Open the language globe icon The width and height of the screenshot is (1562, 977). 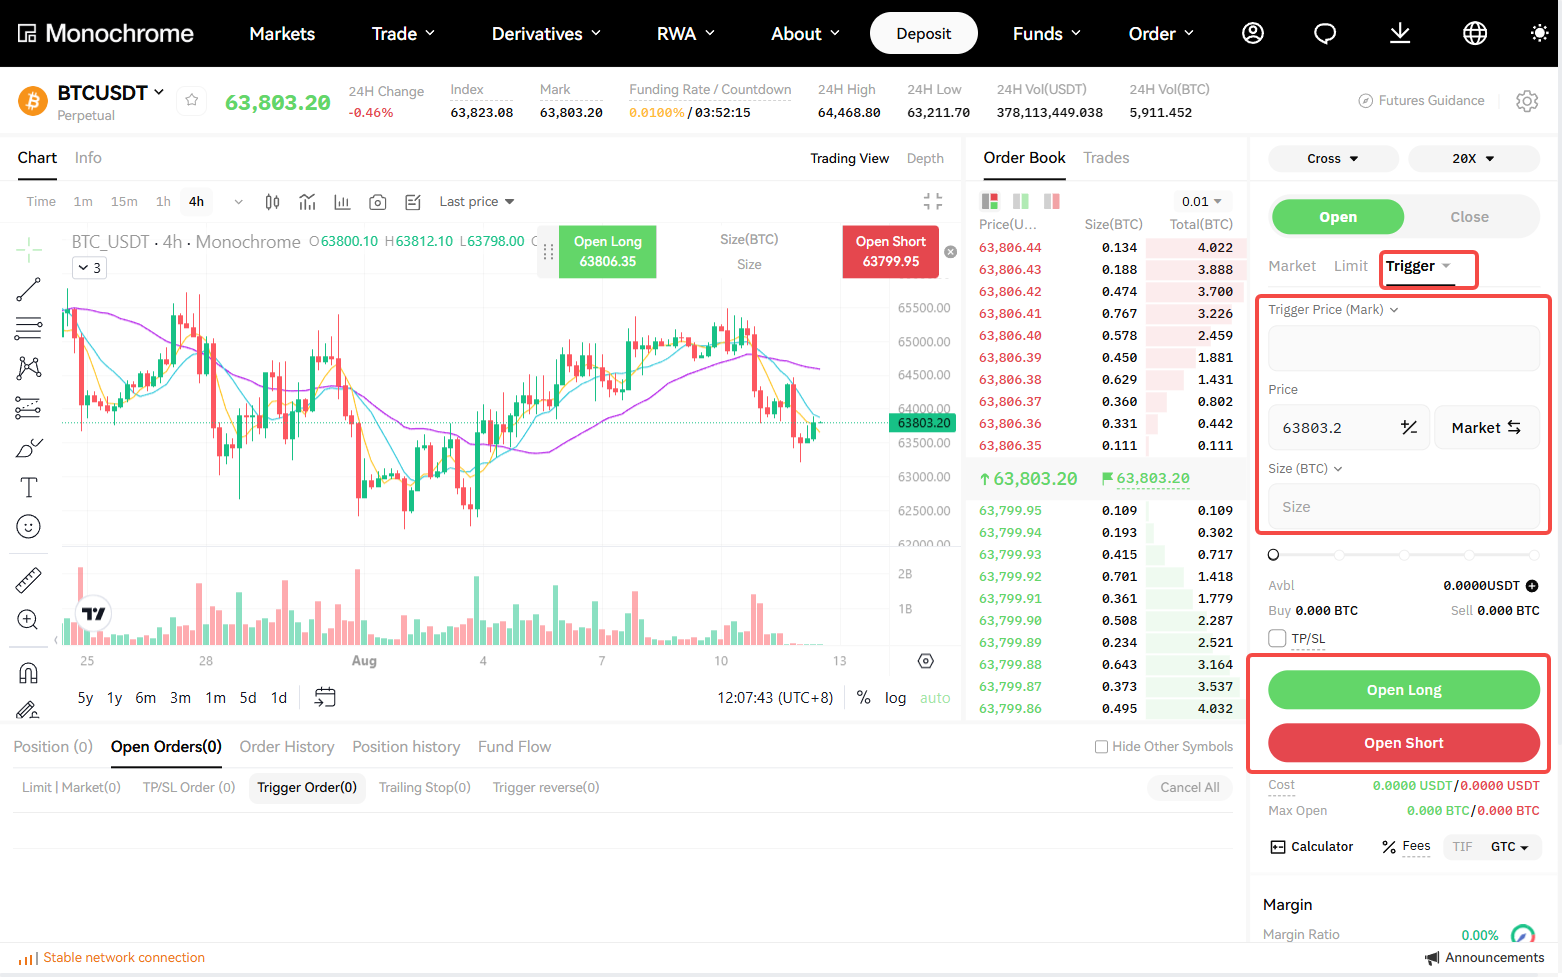coord(1475,33)
